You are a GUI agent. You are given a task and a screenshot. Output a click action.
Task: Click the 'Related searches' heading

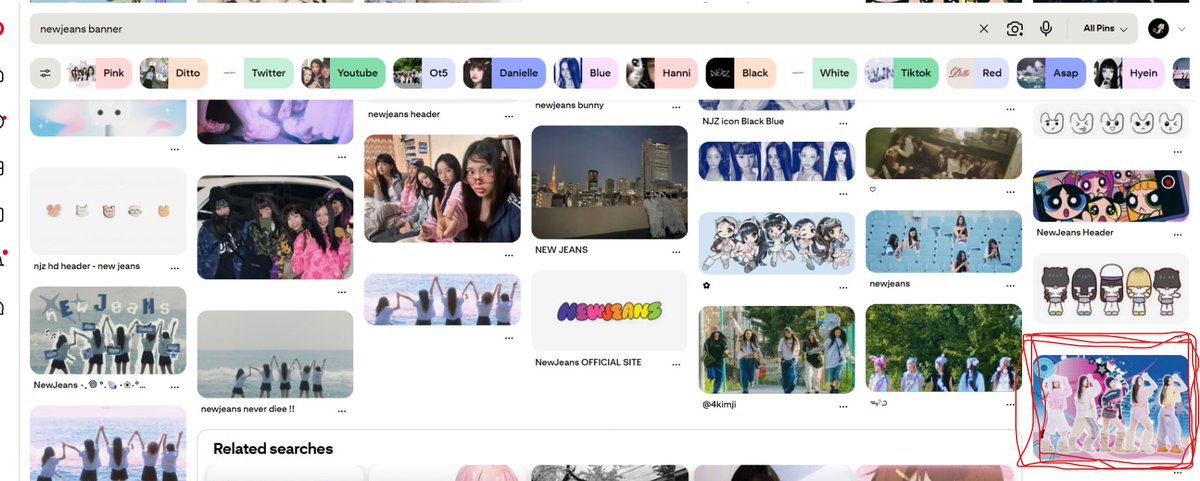(x=273, y=449)
